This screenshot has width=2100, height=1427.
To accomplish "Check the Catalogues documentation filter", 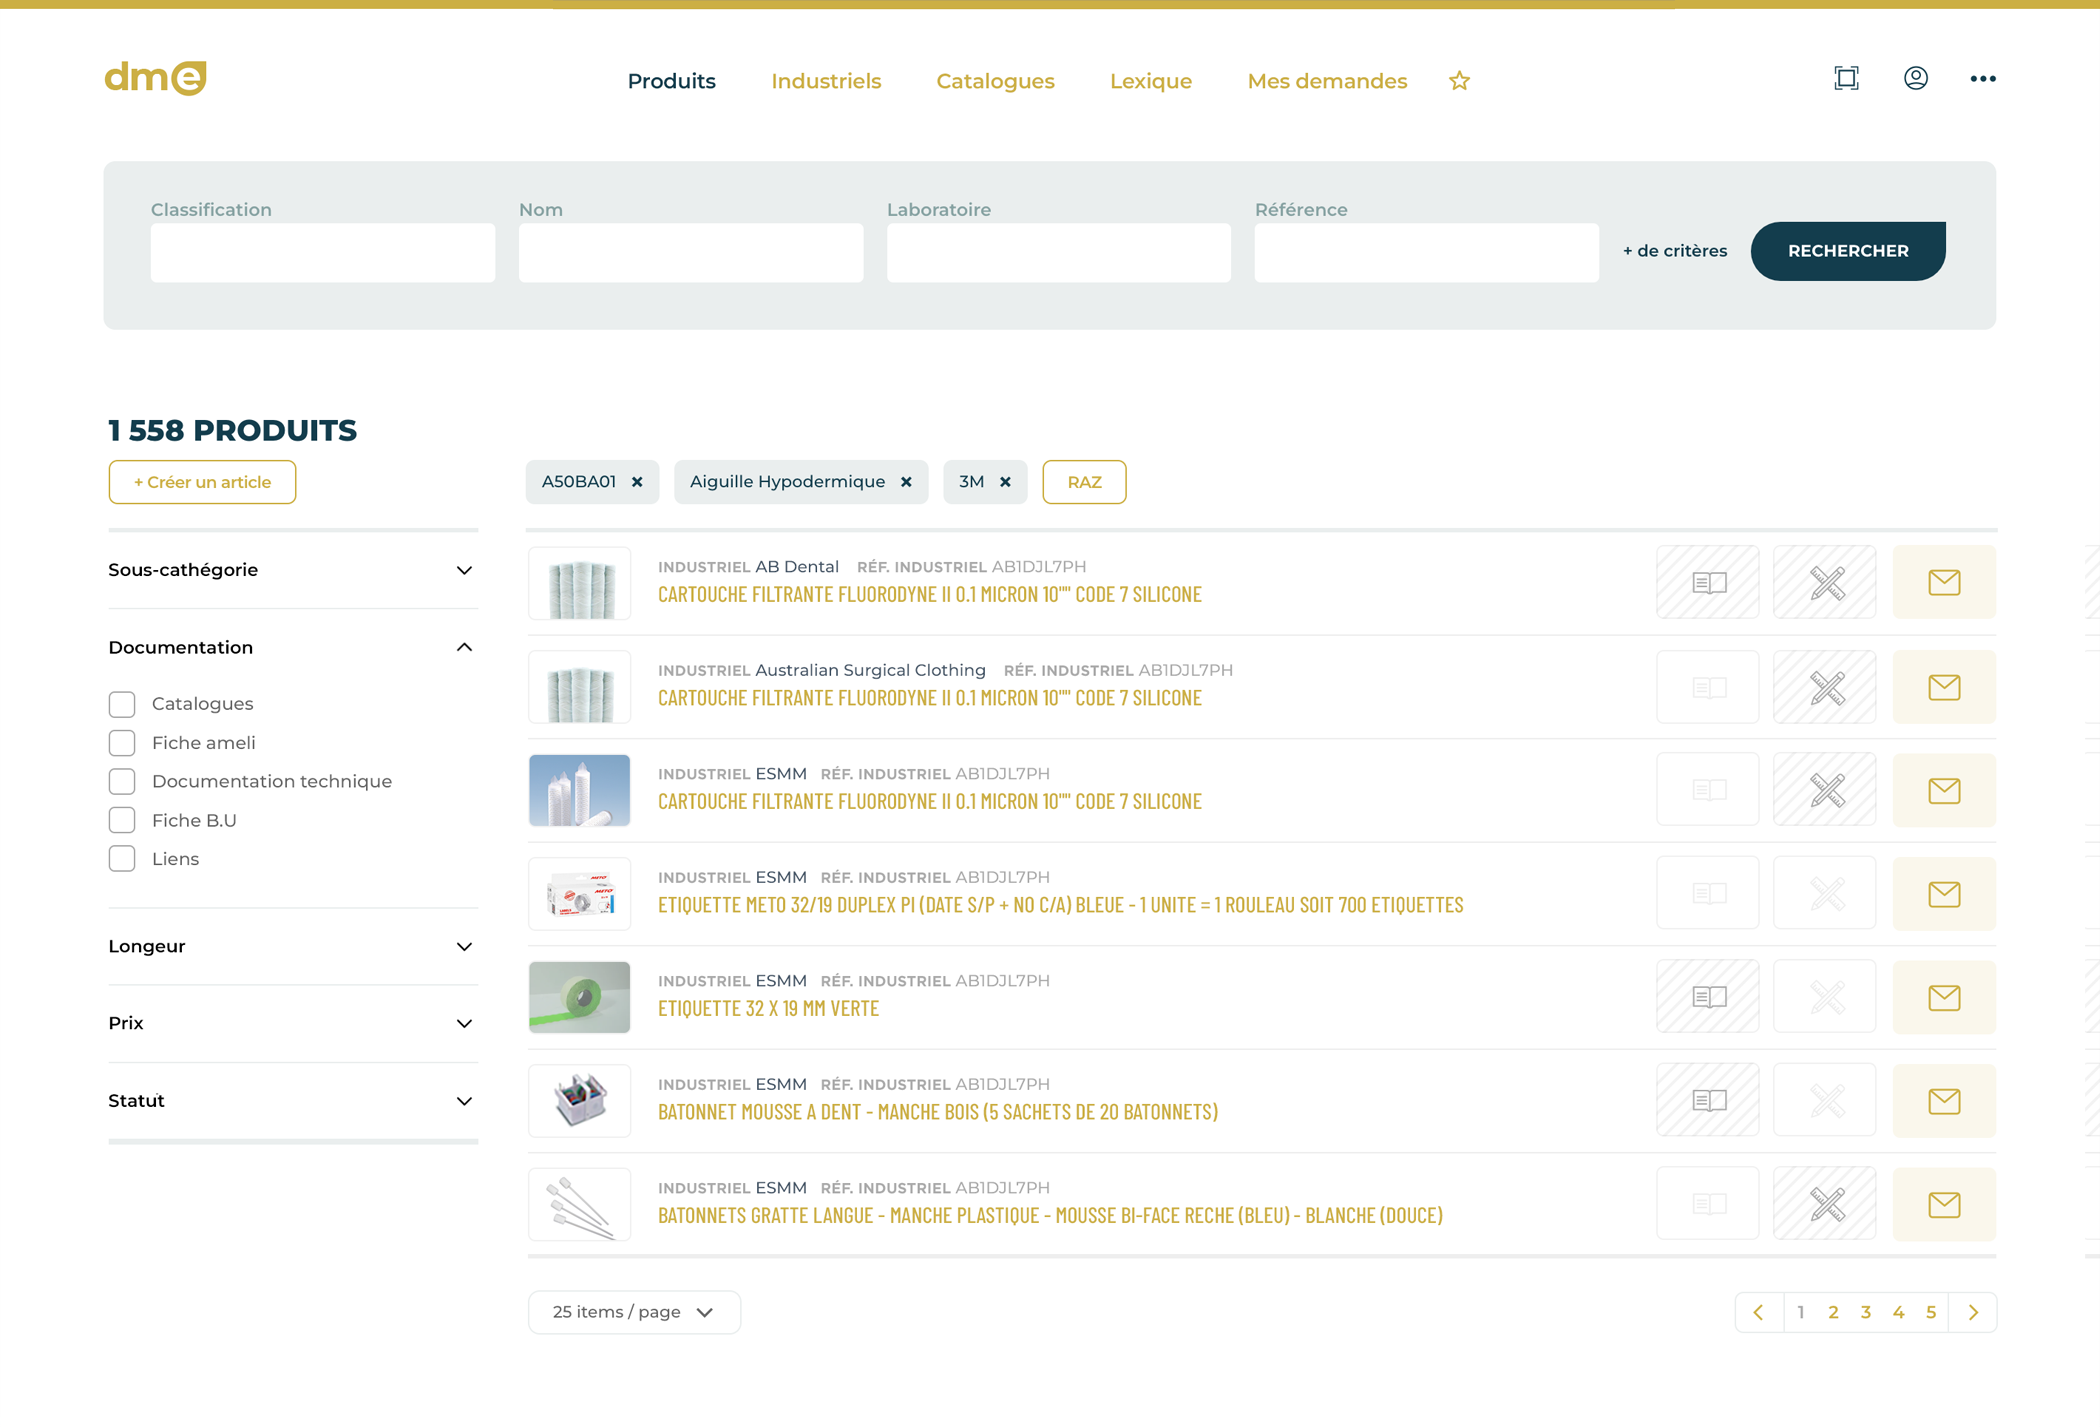I will pyautogui.click(x=122, y=704).
